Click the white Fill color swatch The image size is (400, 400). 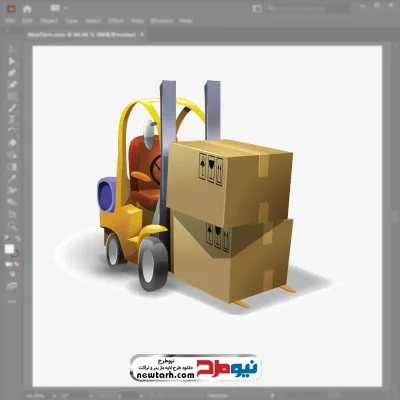click(9, 249)
